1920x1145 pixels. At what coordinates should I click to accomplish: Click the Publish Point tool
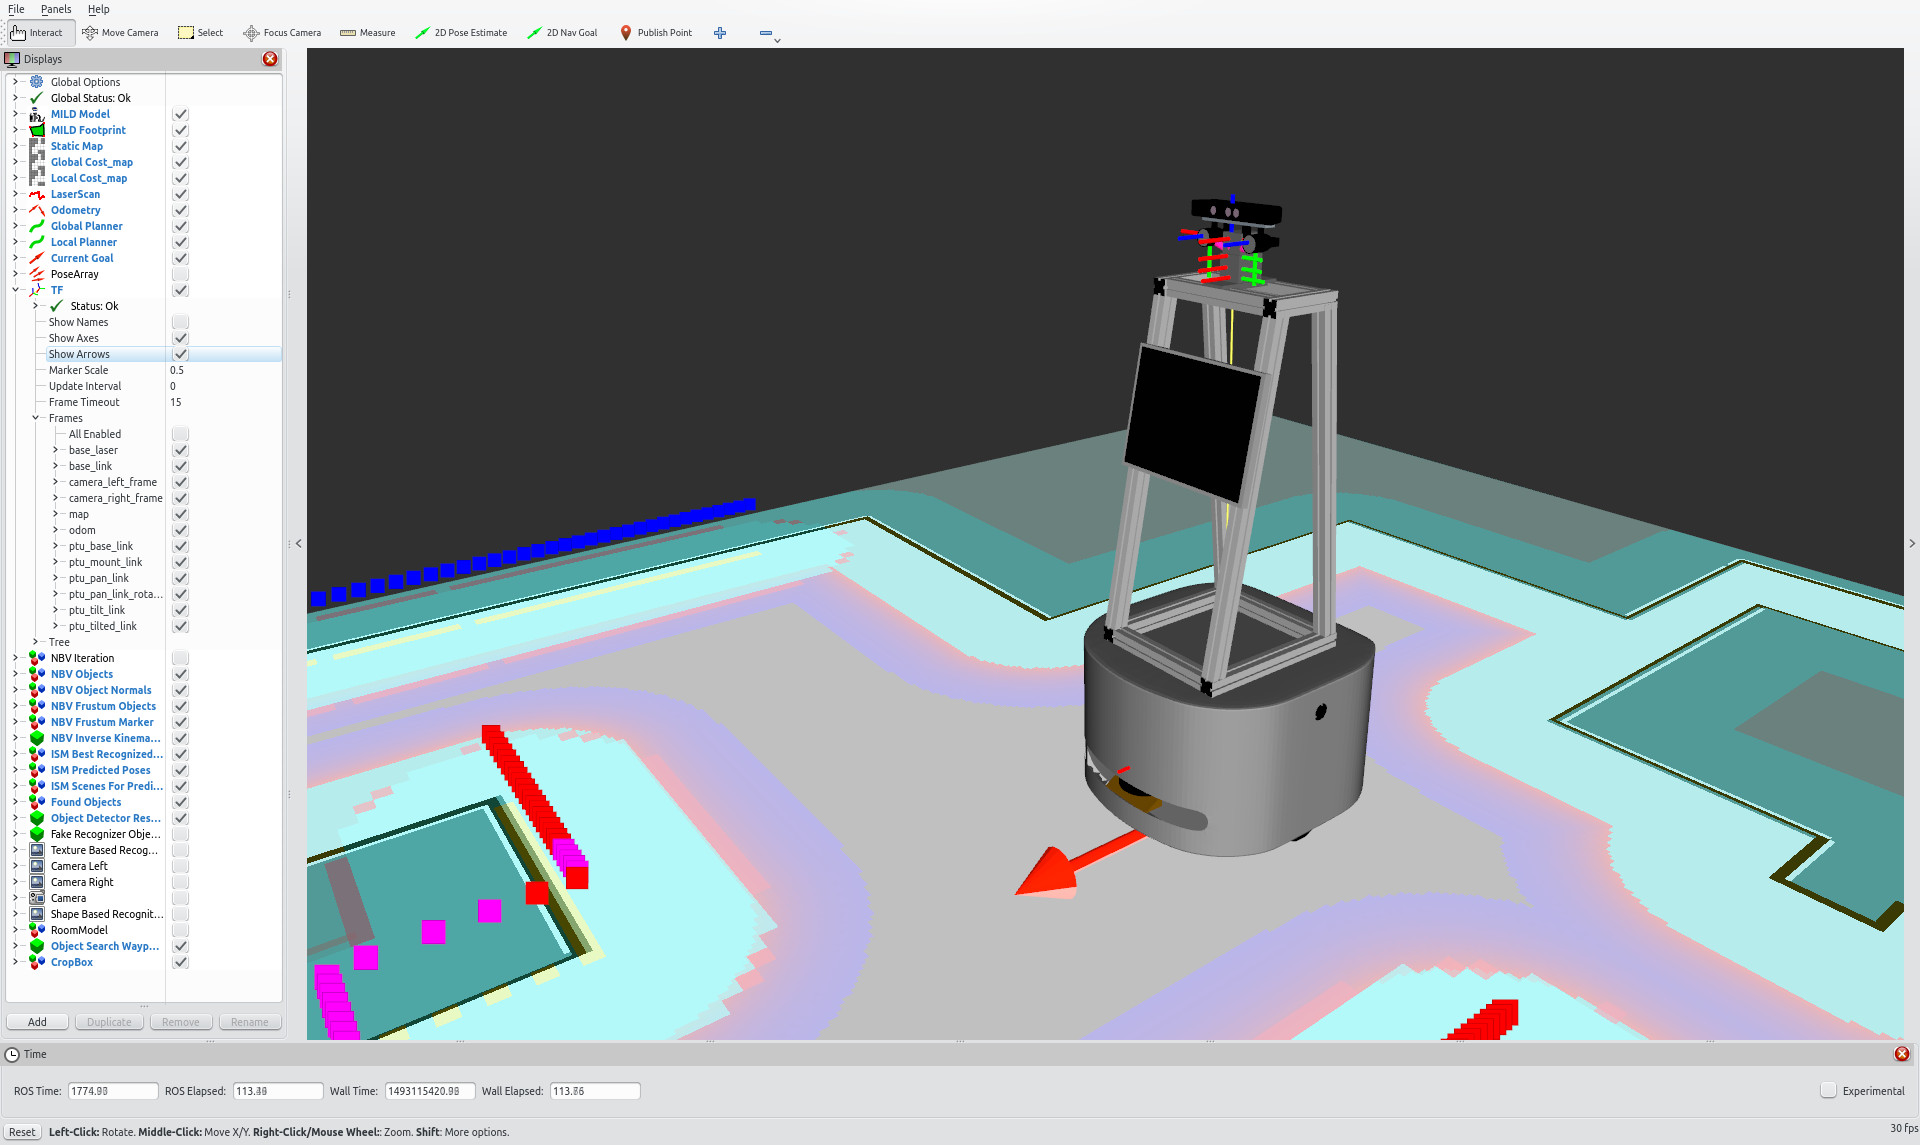656,33
